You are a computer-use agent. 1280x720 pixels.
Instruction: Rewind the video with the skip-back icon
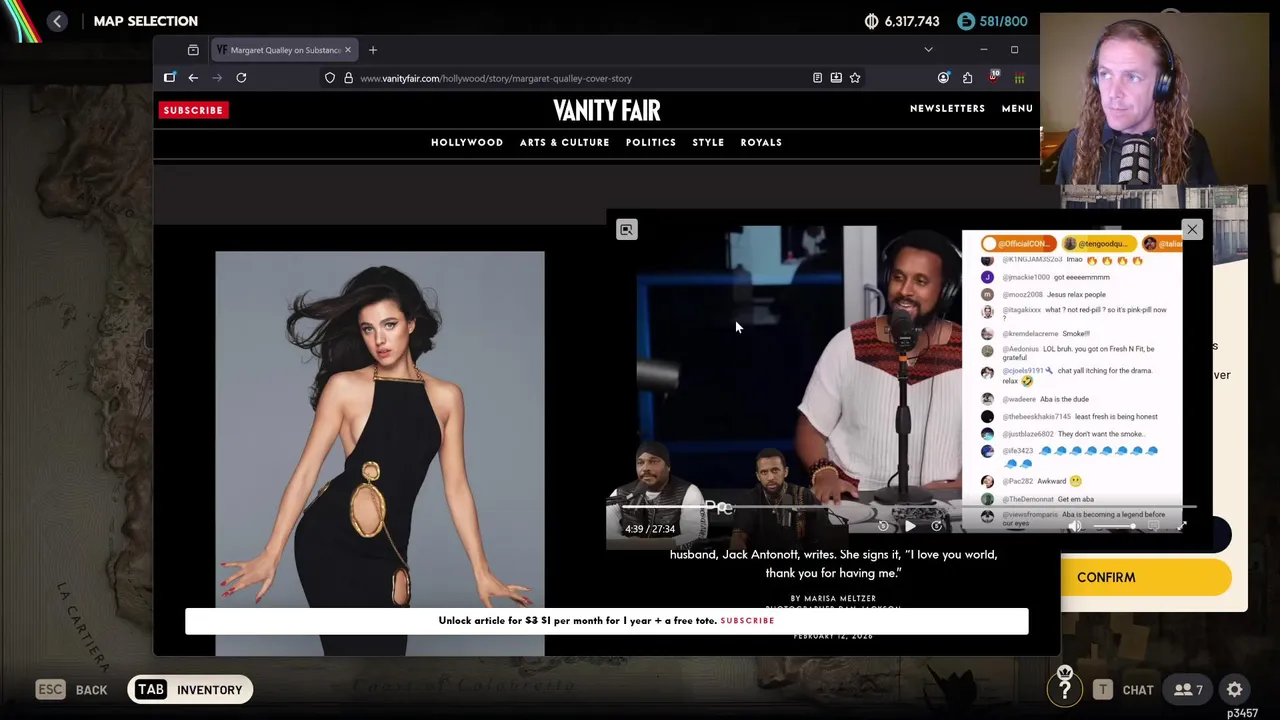(883, 526)
